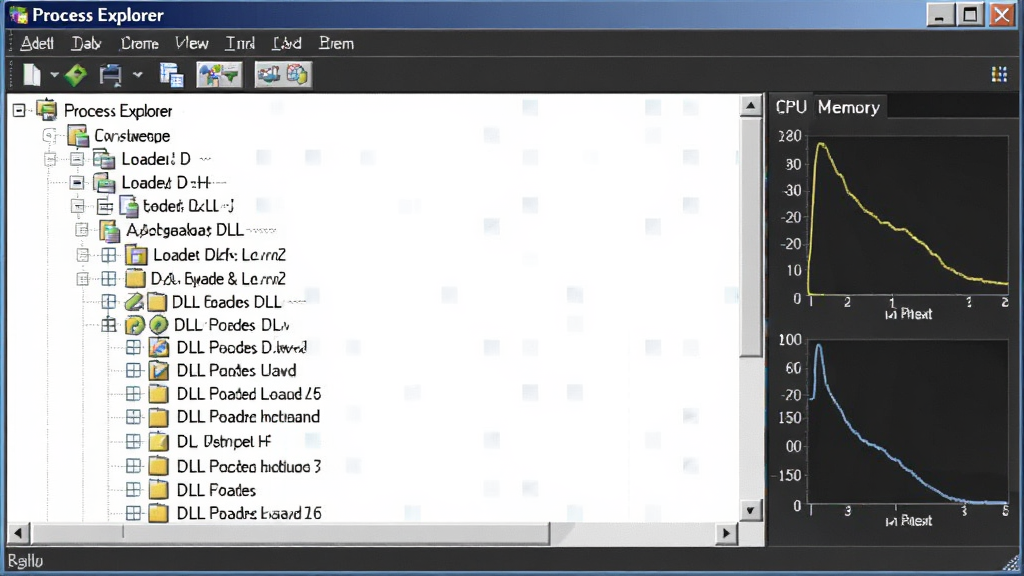Click the colorful cube toolbar icon
This screenshot has height=576, width=1024.
(x=297, y=74)
